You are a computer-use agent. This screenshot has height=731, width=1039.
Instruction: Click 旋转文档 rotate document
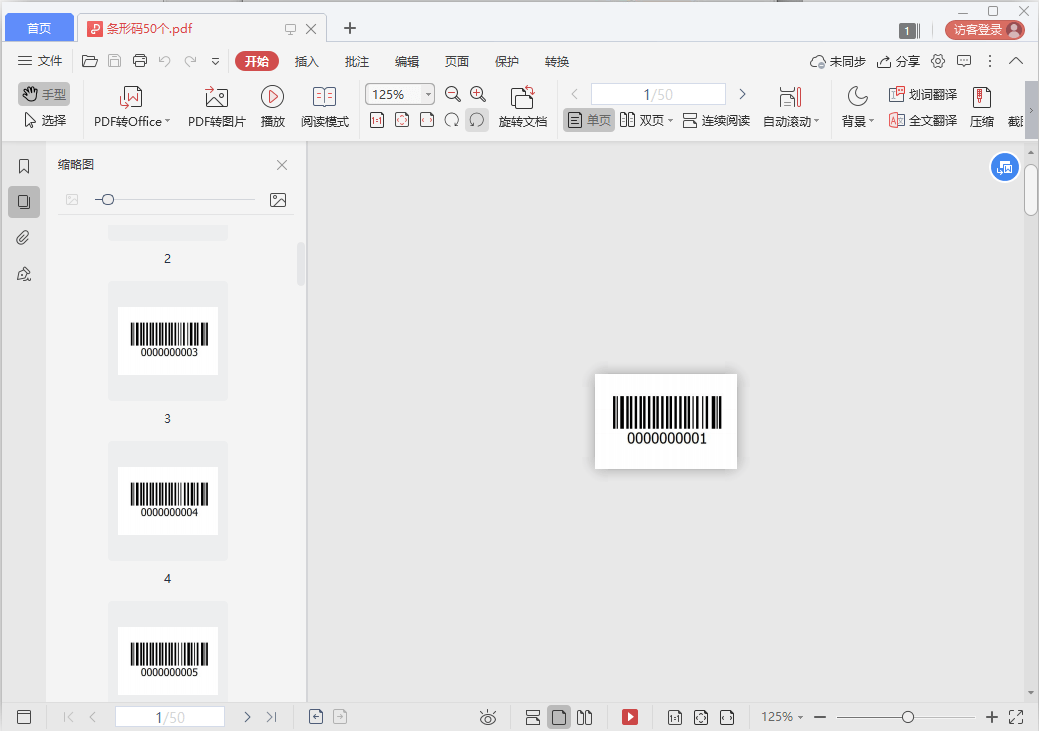523,106
